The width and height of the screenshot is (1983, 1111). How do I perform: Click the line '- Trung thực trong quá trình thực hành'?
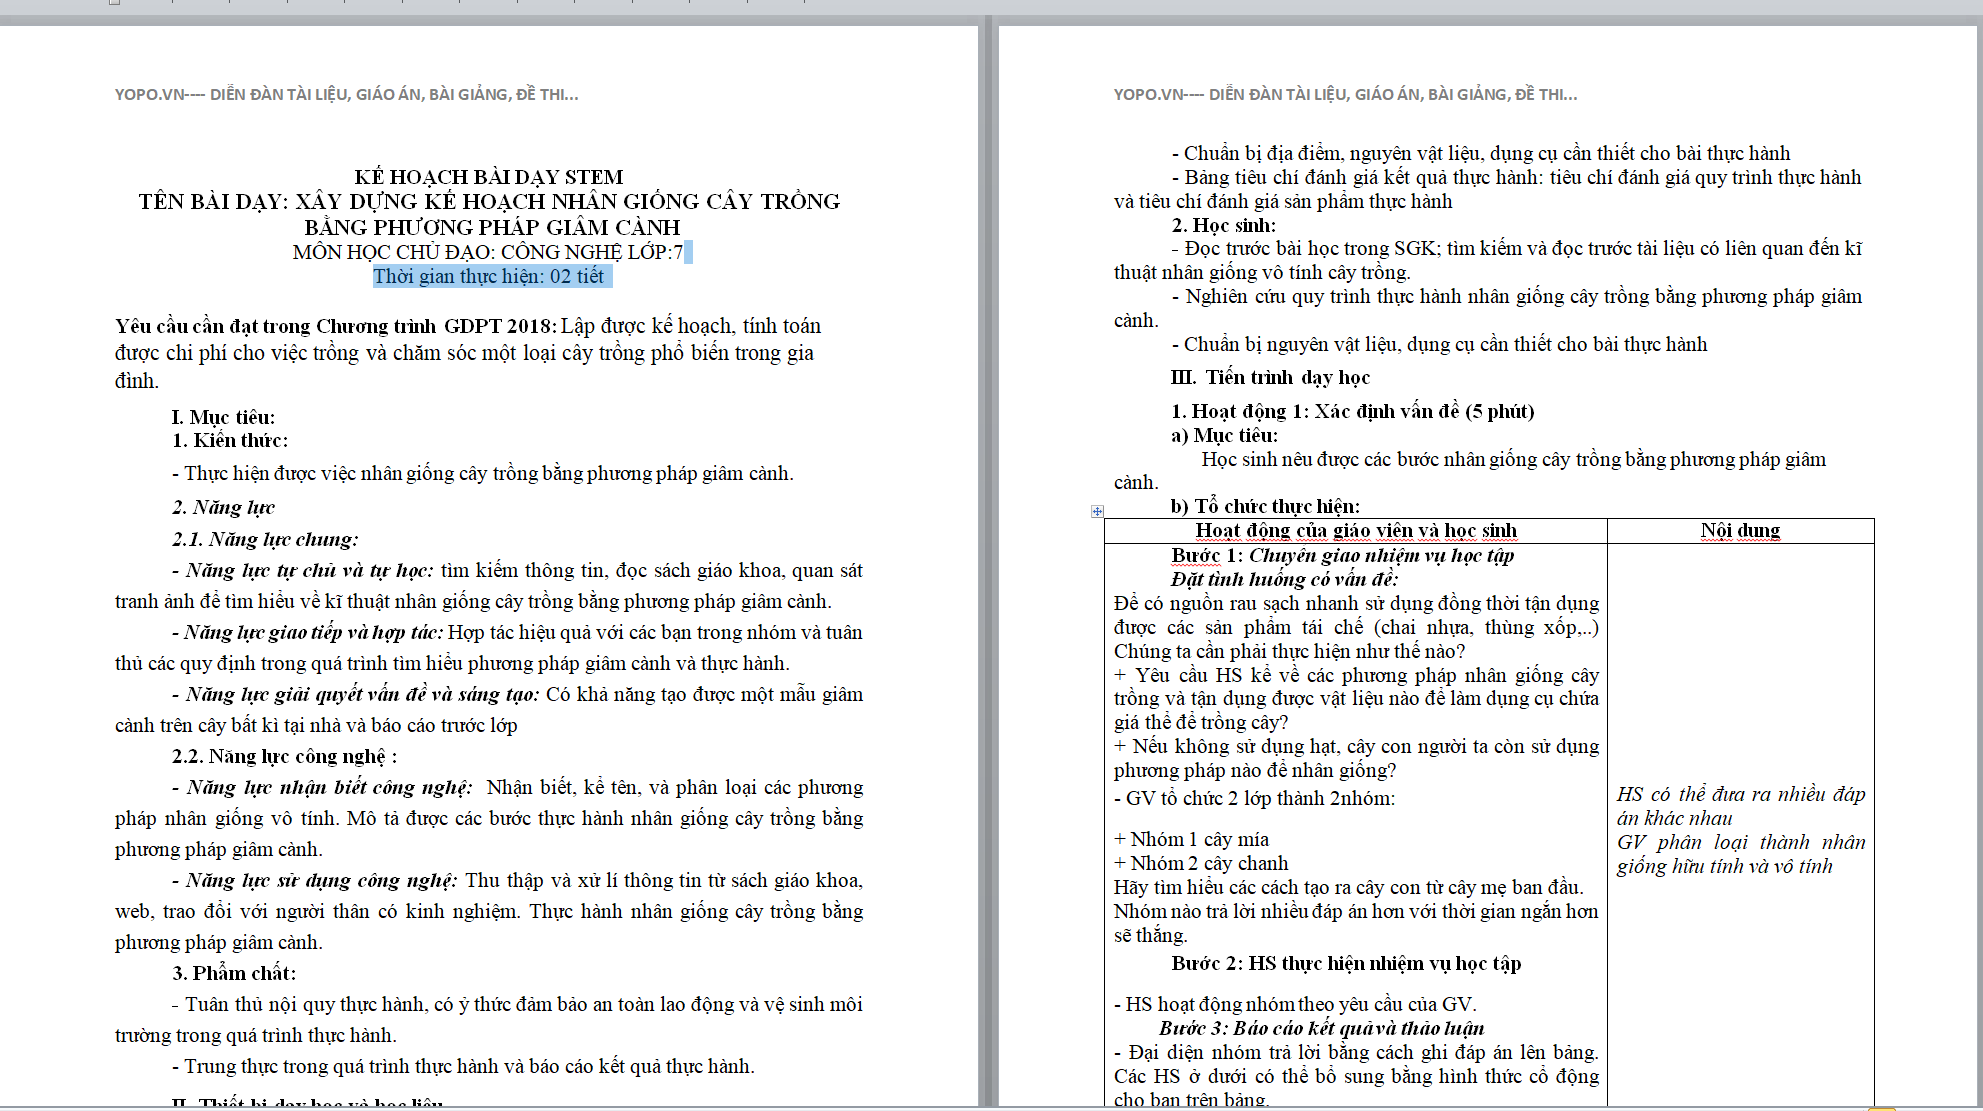[463, 1066]
